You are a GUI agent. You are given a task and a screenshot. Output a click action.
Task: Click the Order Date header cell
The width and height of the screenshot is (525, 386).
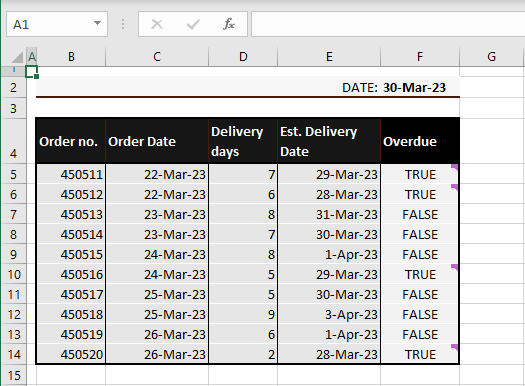157,141
